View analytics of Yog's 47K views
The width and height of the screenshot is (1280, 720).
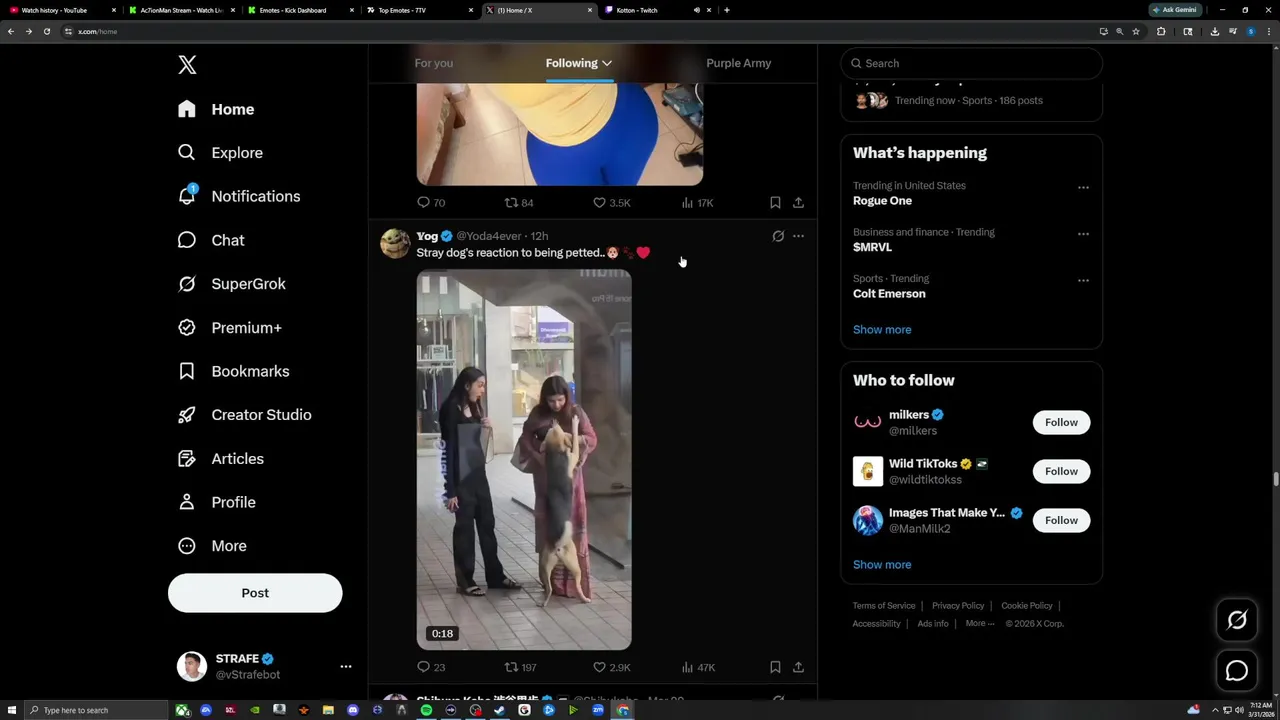tap(697, 667)
